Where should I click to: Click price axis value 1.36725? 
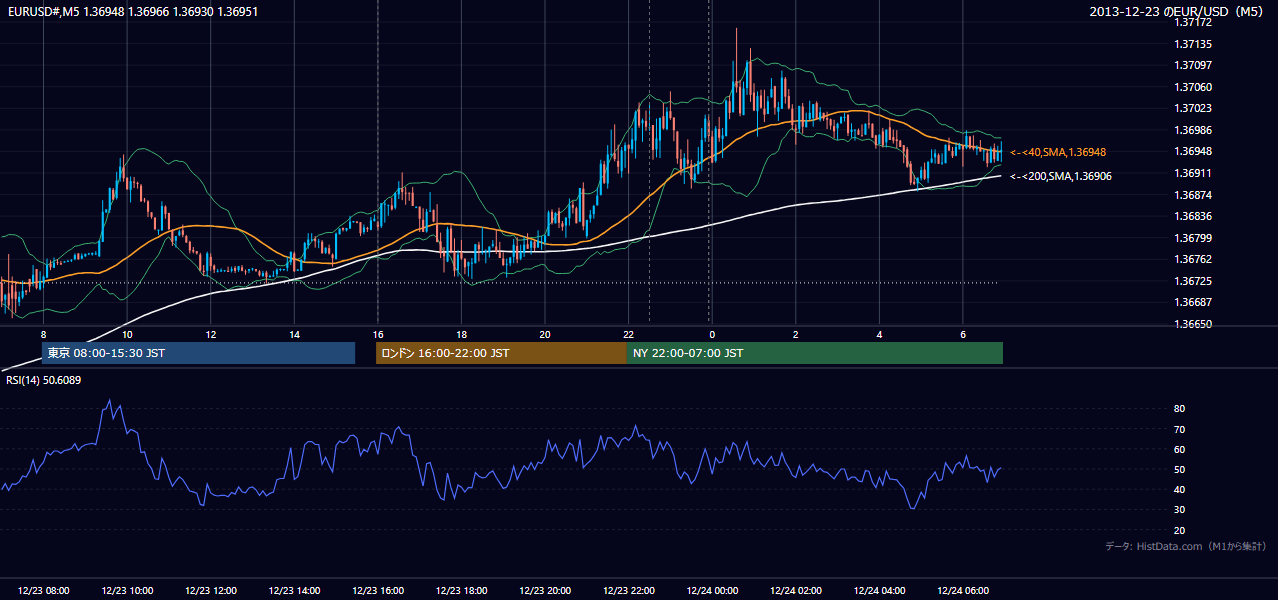[1193, 281]
